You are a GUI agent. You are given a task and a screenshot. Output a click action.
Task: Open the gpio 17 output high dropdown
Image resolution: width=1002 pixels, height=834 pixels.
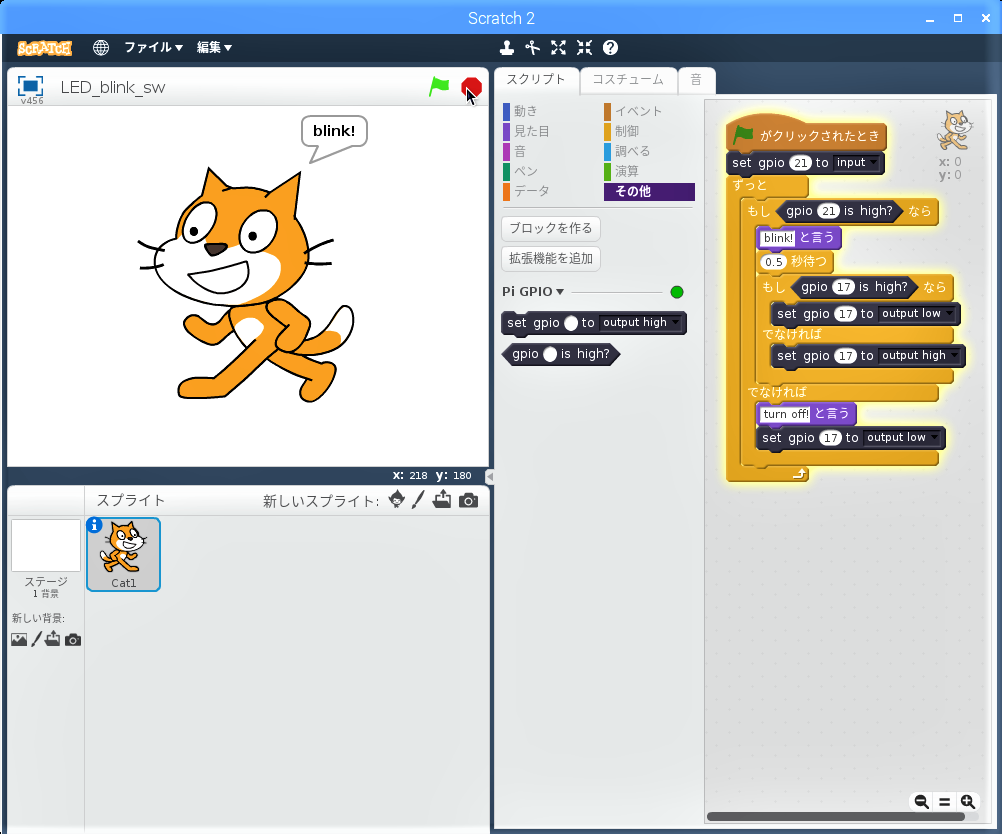pyautogui.click(x=920, y=355)
